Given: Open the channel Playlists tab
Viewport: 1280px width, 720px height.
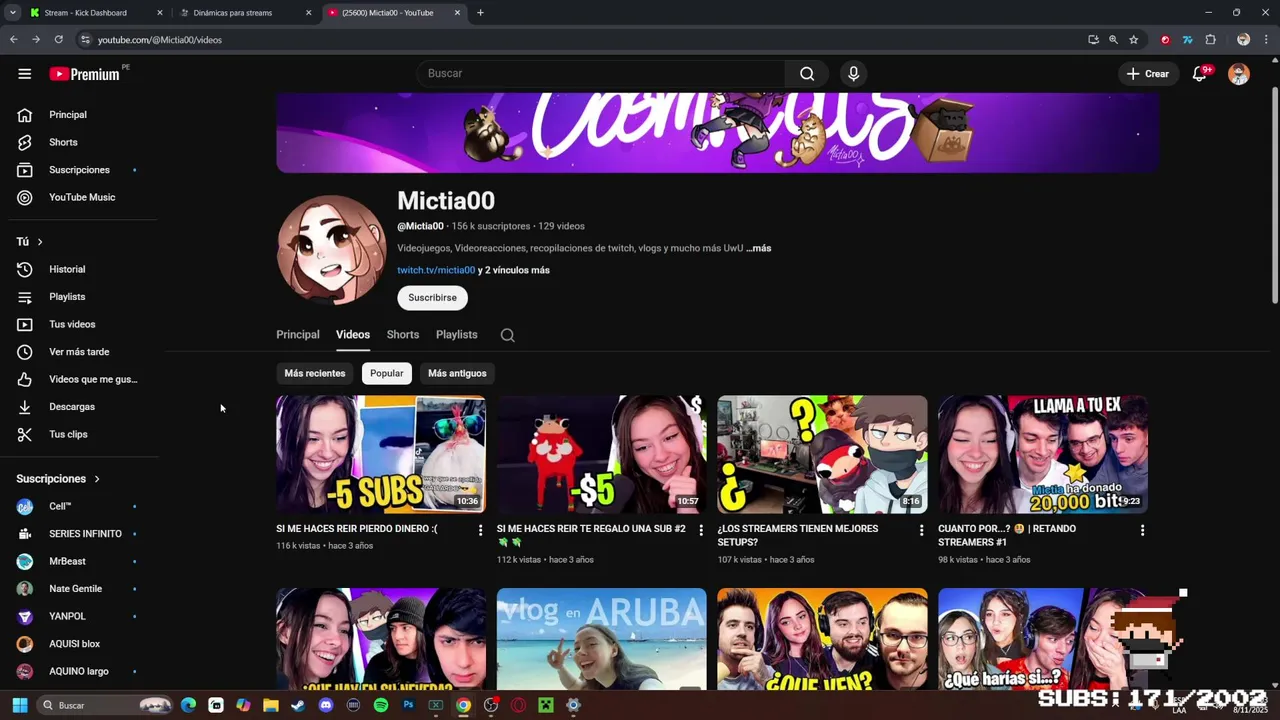Looking at the screenshot, I should [457, 335].
